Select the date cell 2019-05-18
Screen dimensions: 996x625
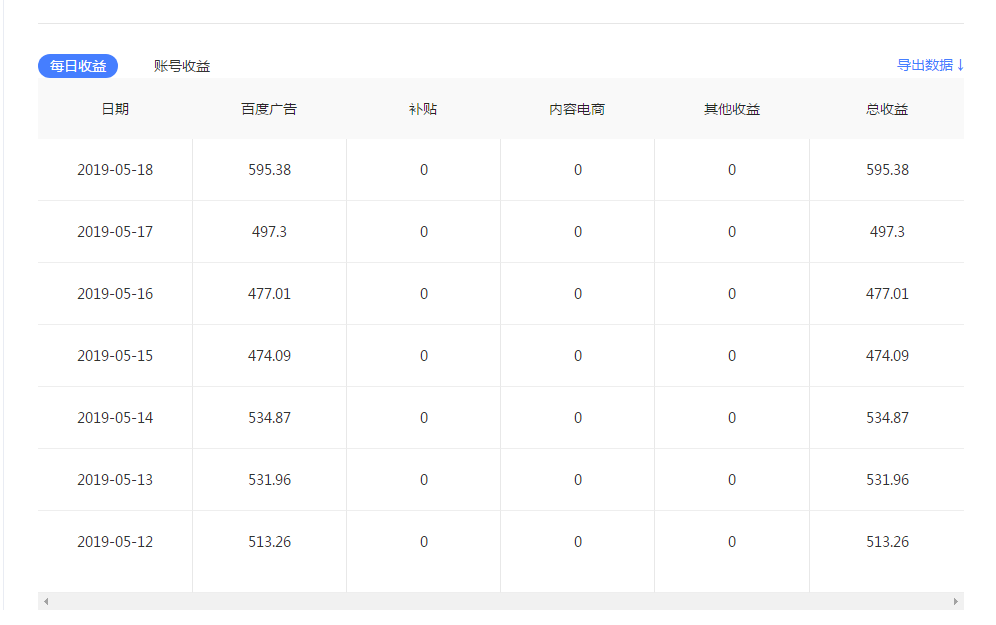(115, 170)
